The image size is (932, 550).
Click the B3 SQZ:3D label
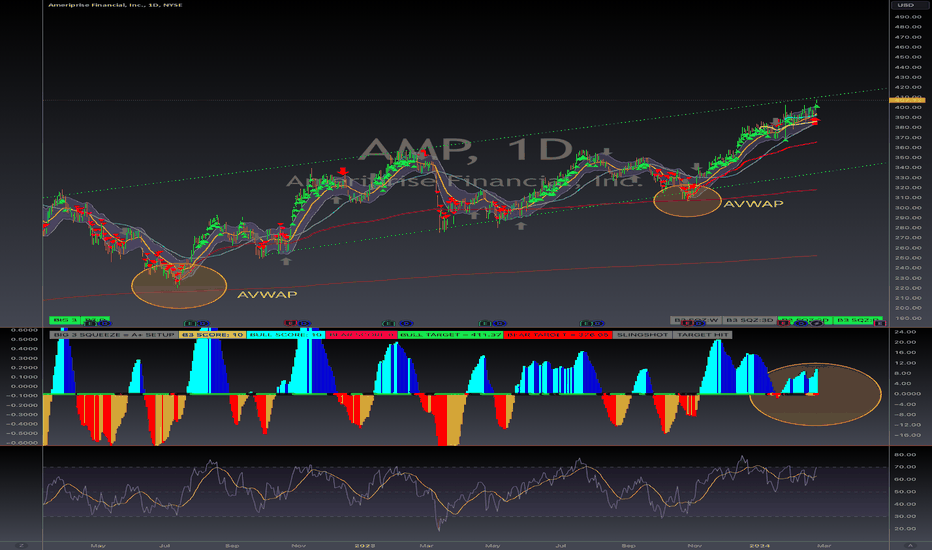click(750, 320)
